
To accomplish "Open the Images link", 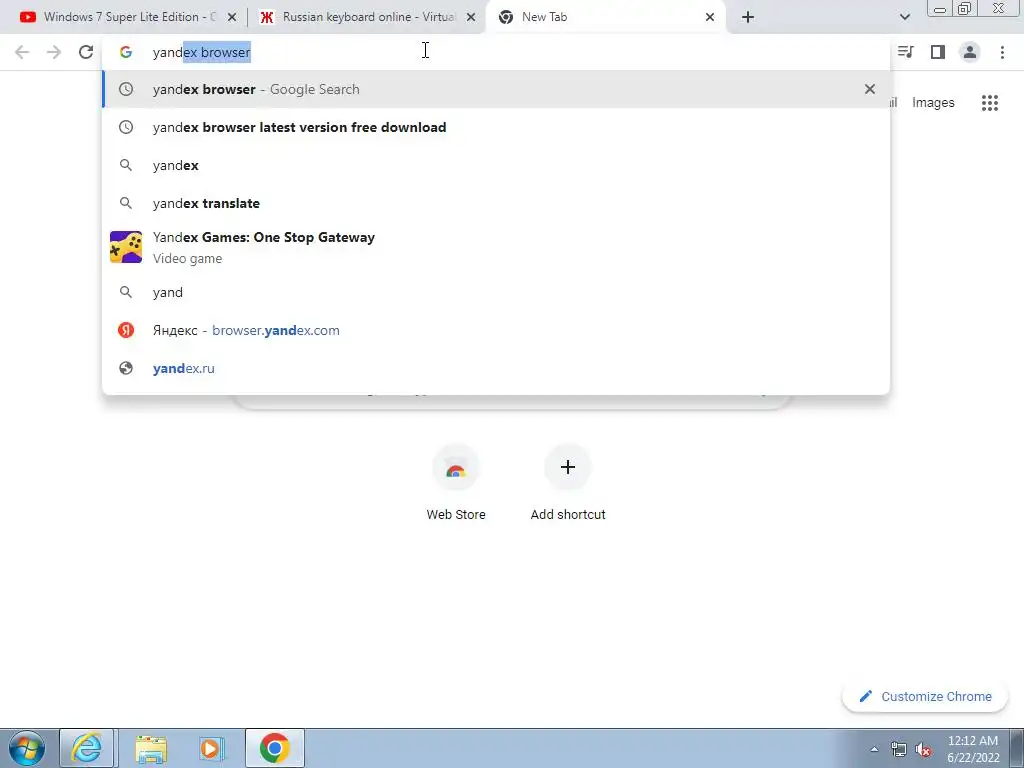I will pos(933,103).
